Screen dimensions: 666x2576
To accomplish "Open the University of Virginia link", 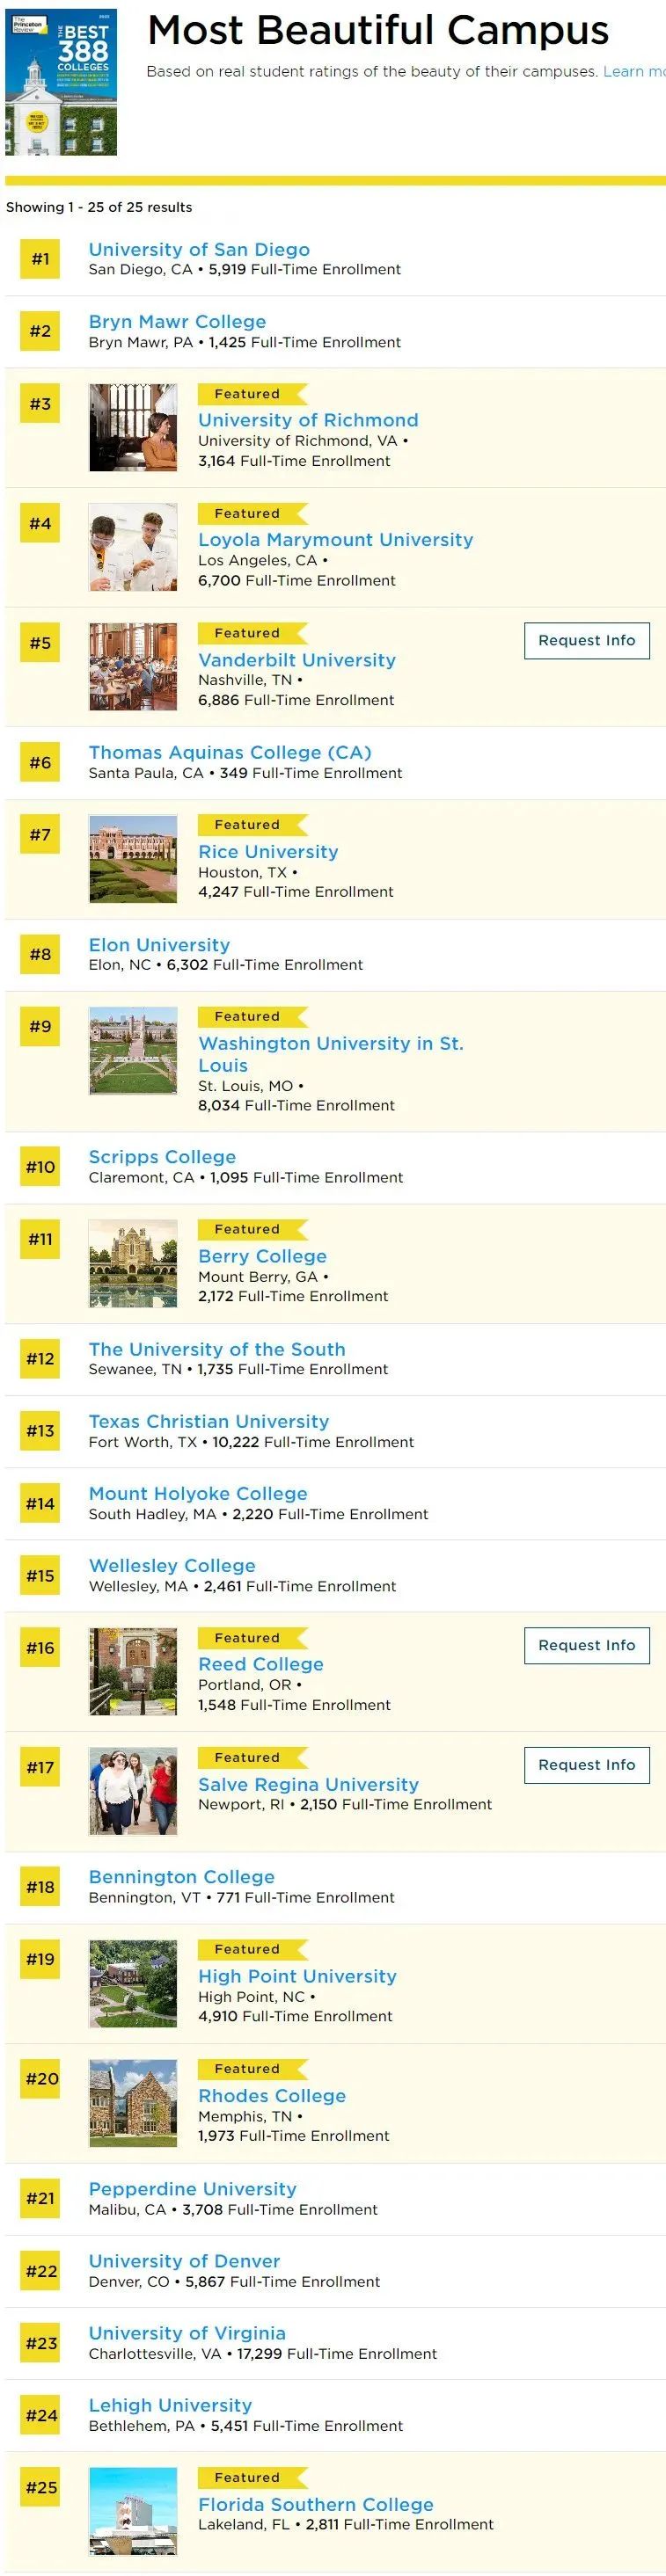I will click(187, 2333).
